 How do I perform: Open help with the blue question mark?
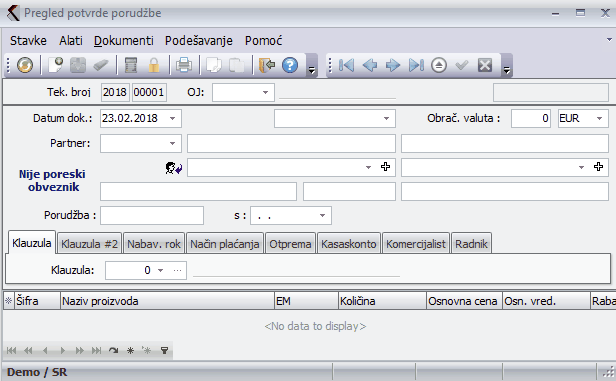290,65
